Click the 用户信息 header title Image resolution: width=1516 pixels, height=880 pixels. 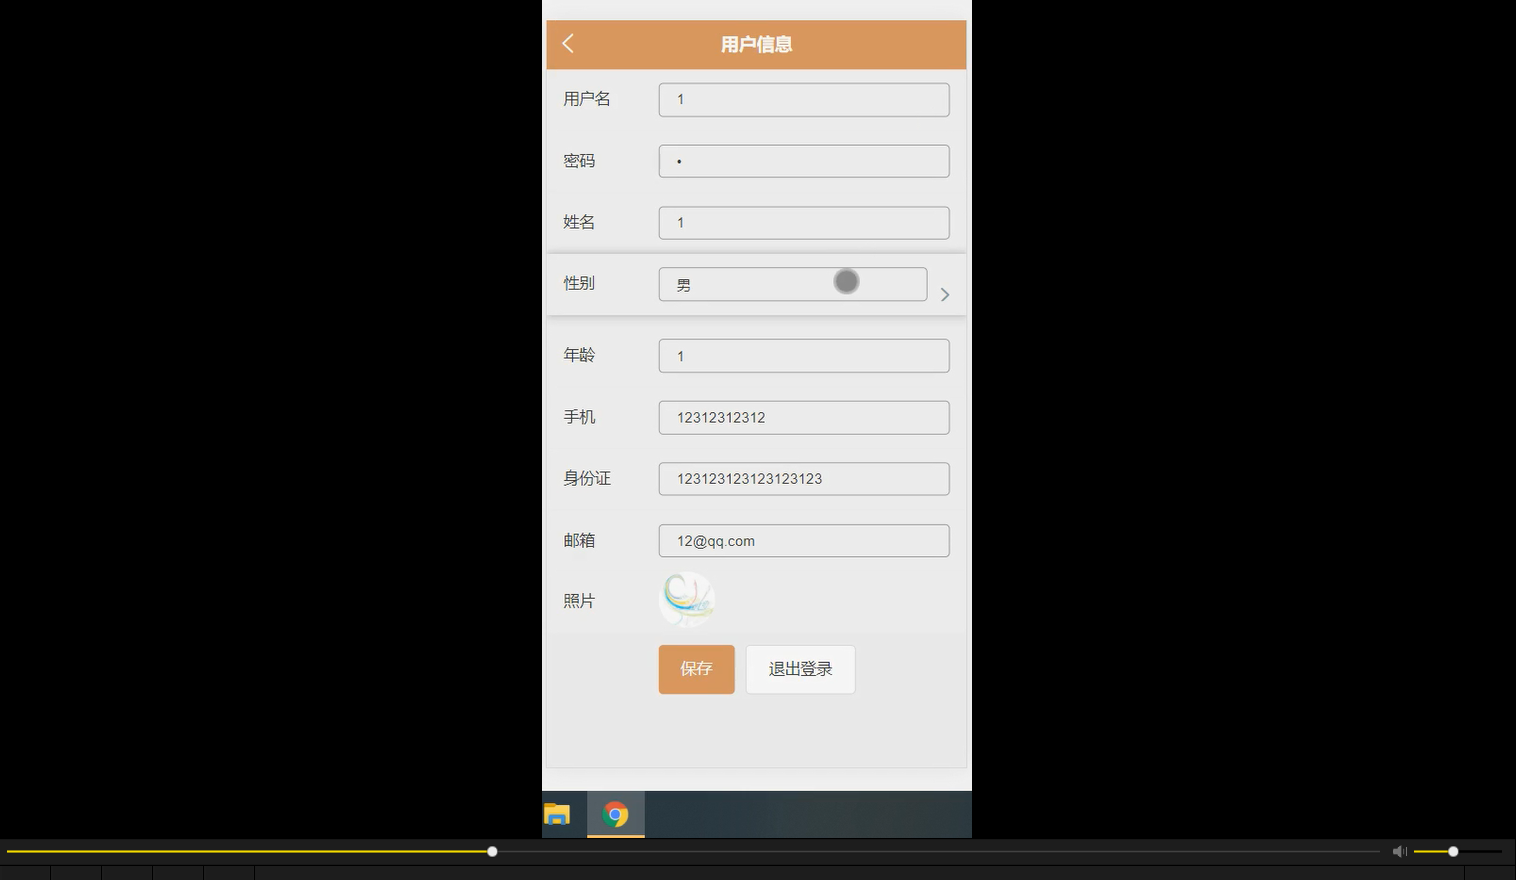(x=756, y=44)
